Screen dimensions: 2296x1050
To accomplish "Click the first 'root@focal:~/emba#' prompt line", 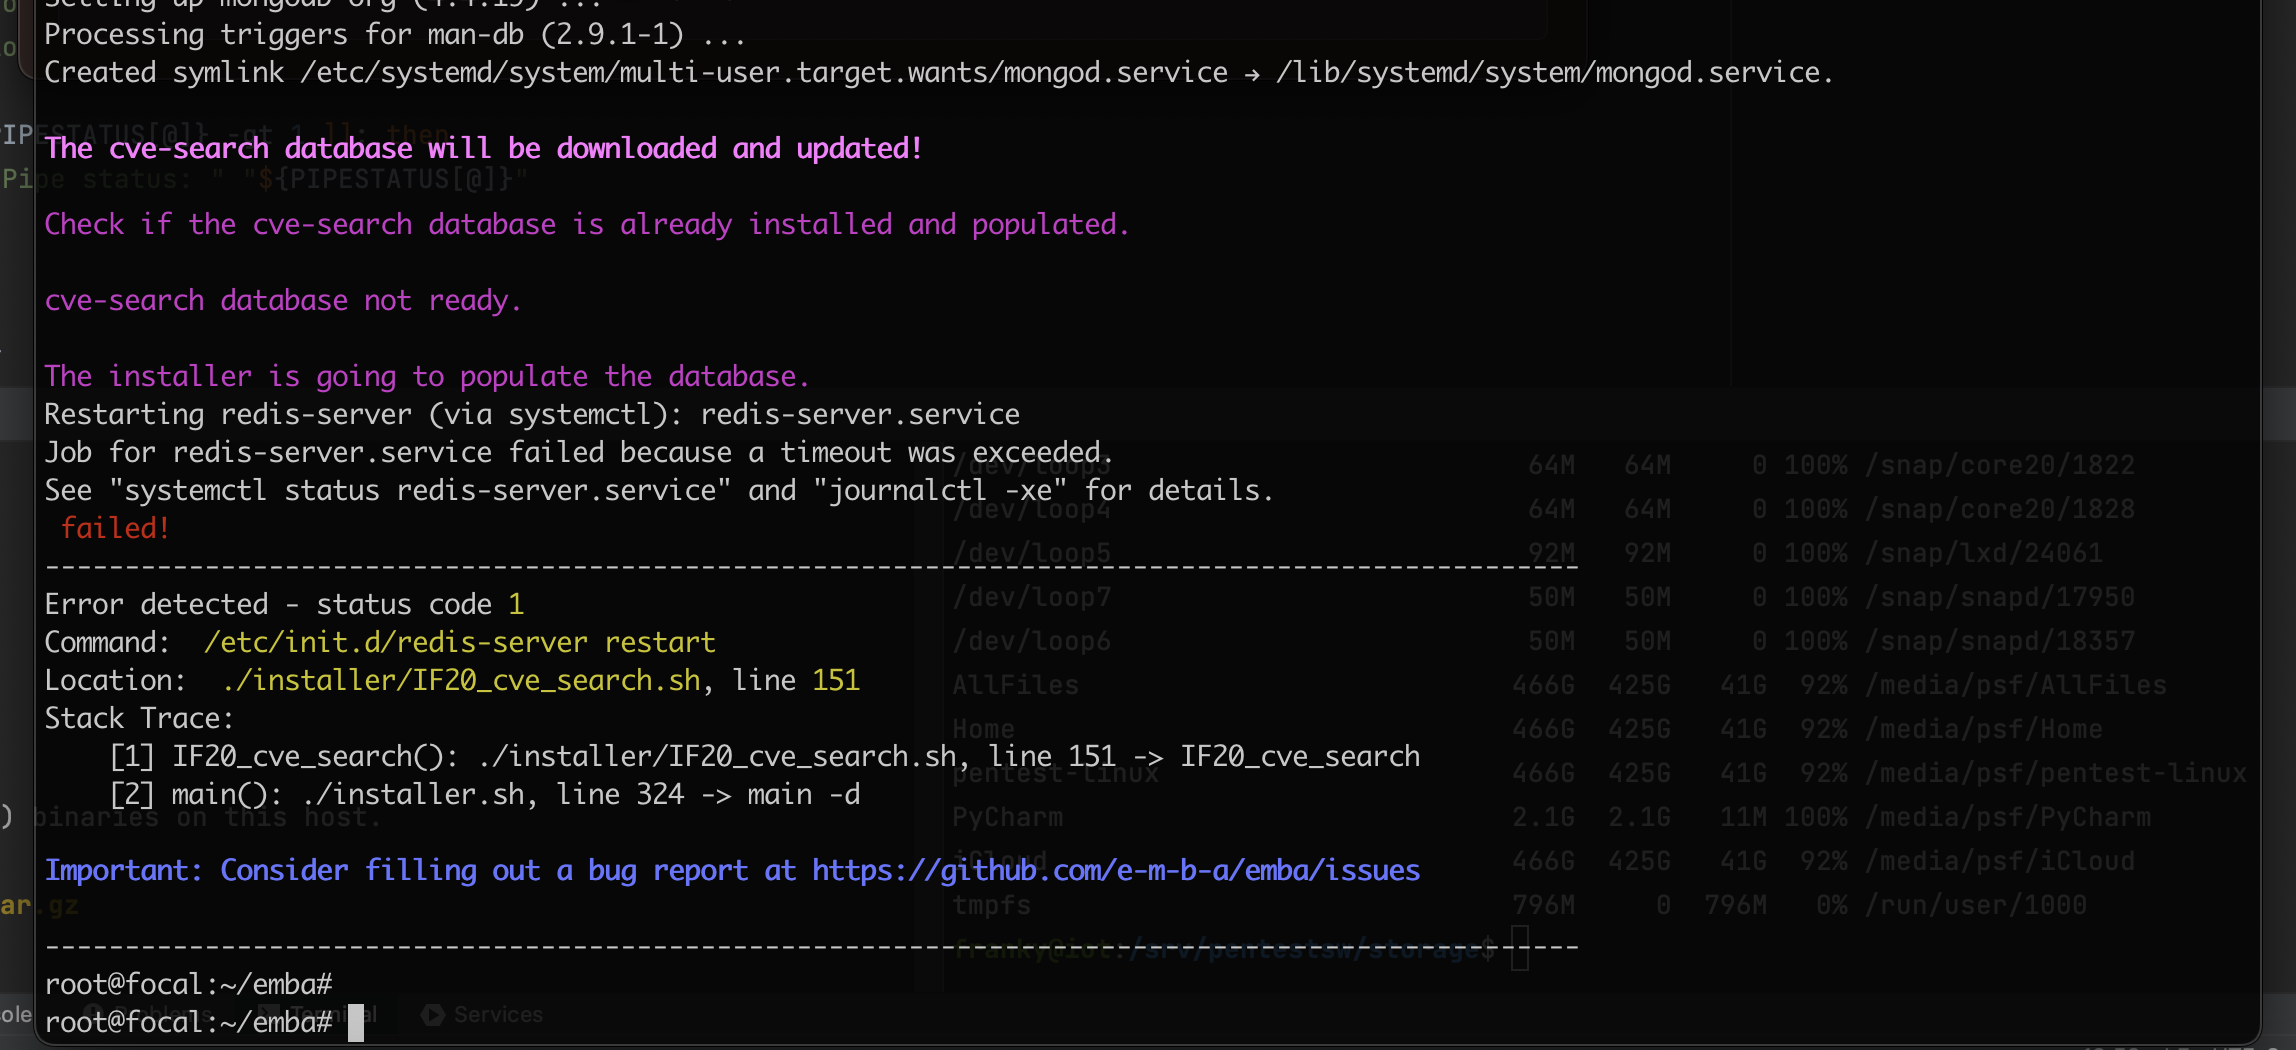I will coord(188,984).
